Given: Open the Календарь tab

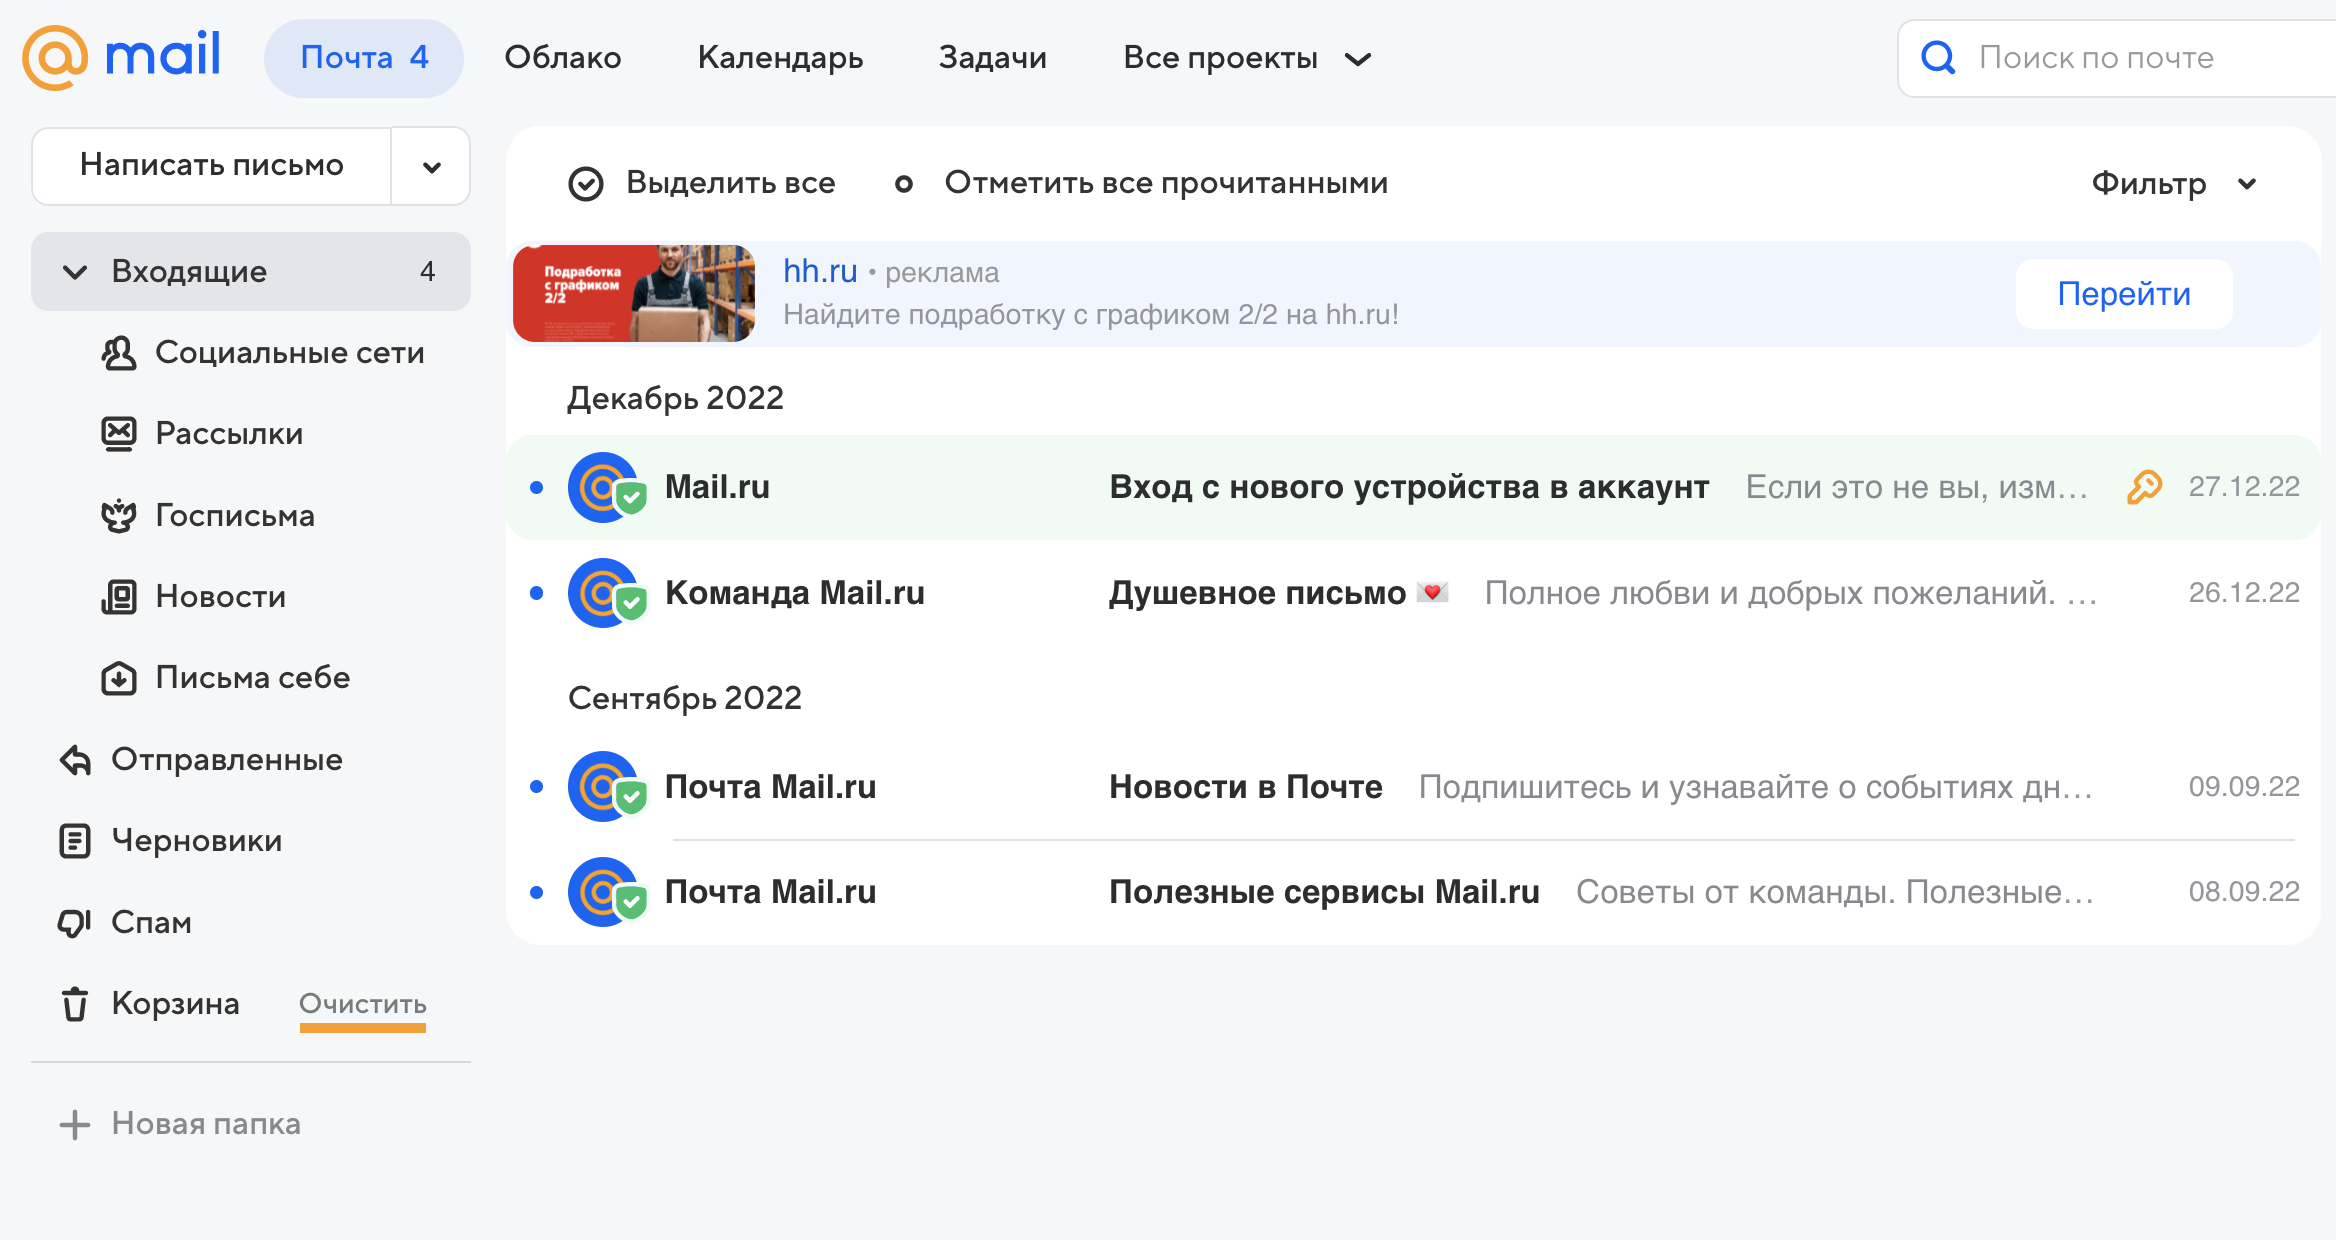Looking at the screenshot, I should click(x=780, y=58).
